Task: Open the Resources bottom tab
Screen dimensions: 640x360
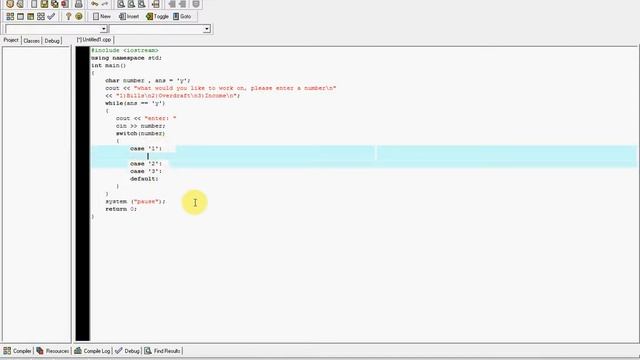Action: (53, 351)
